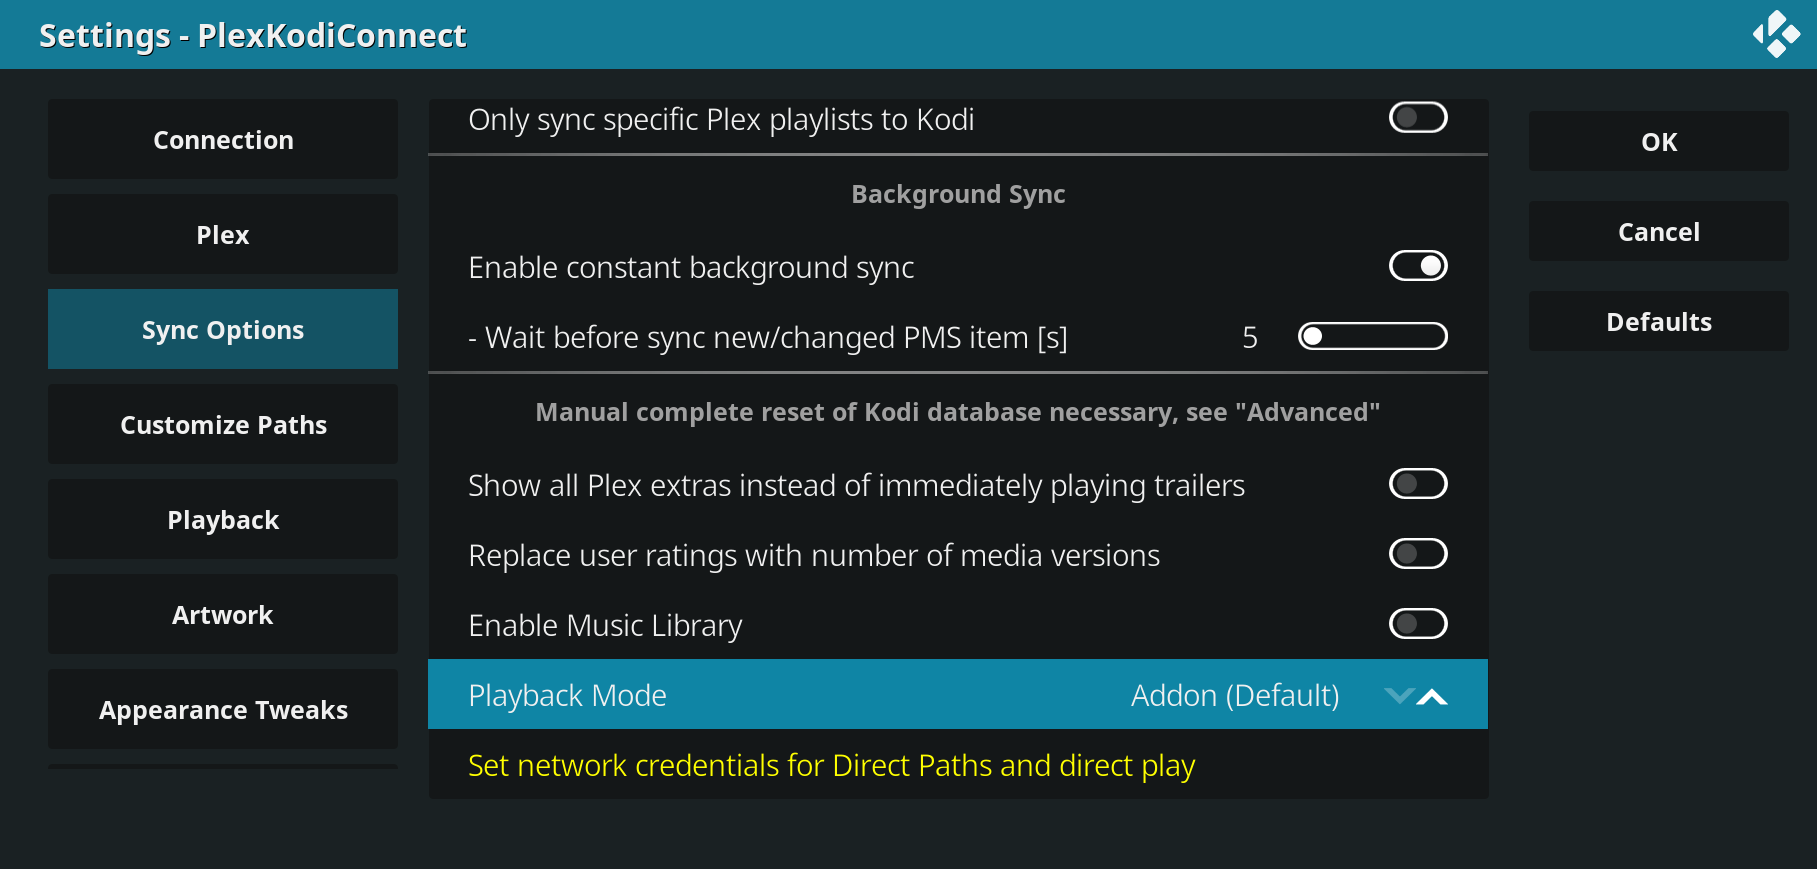Expand the Playback Mode dropdown with down chevron

(1399, 696)
